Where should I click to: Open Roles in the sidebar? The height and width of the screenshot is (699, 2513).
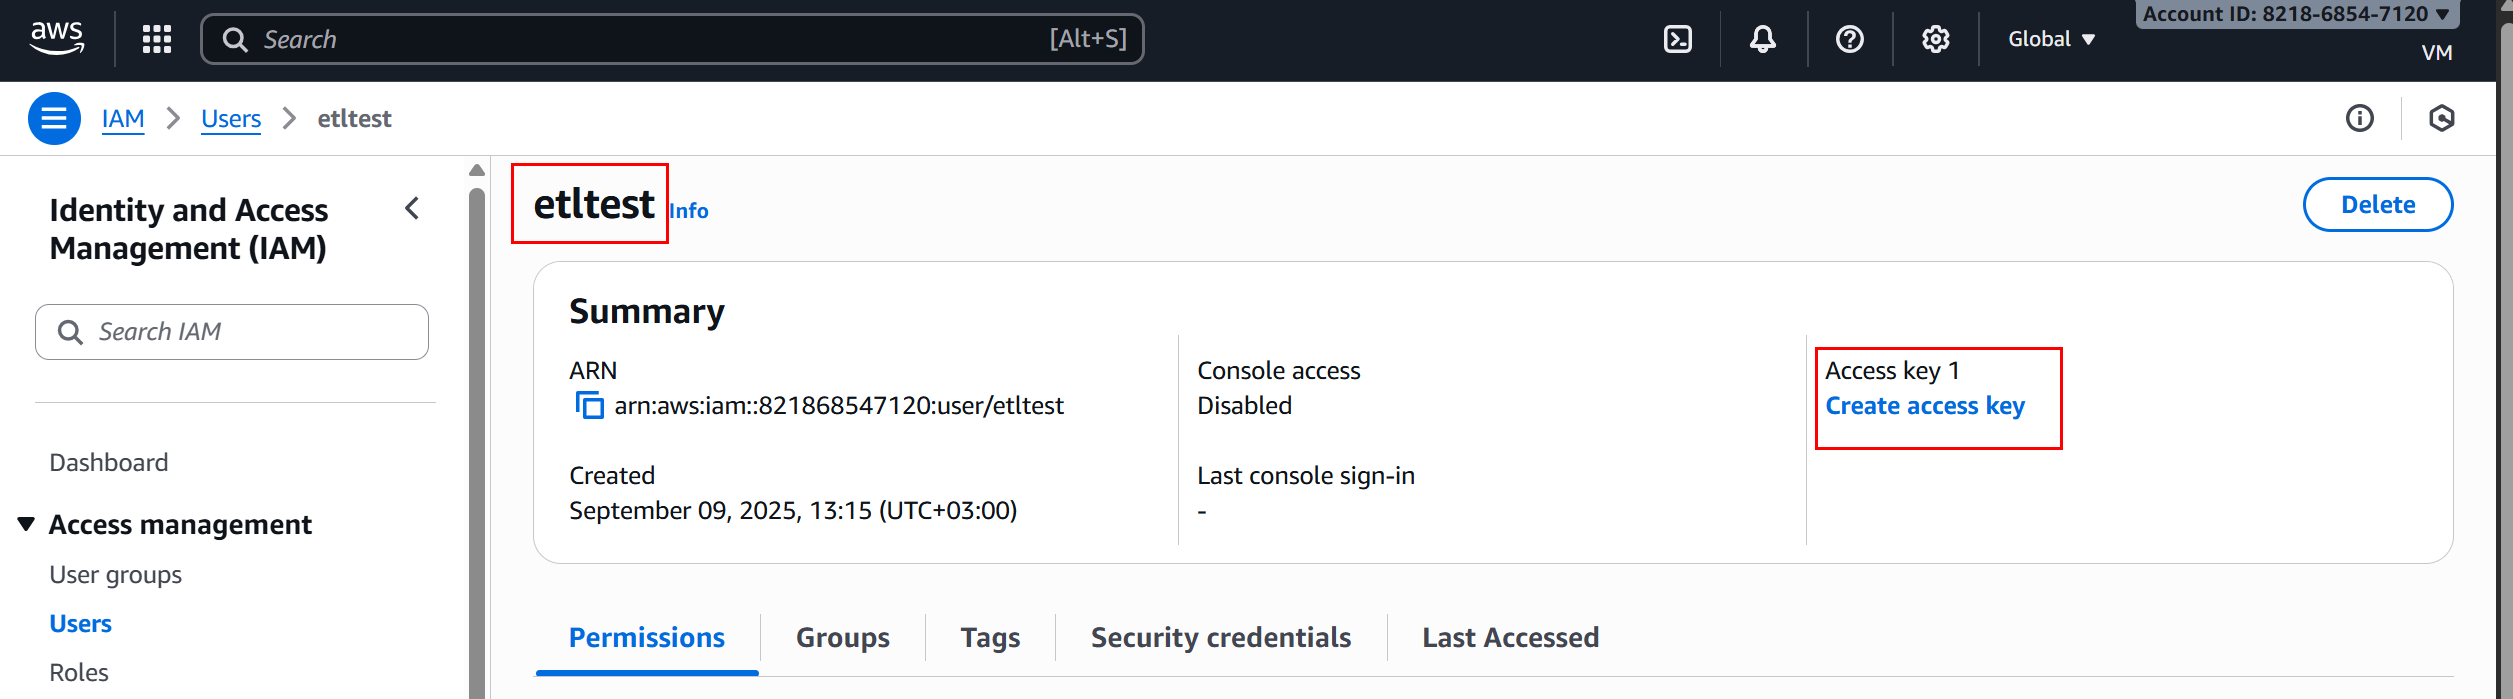coord(79,672)
